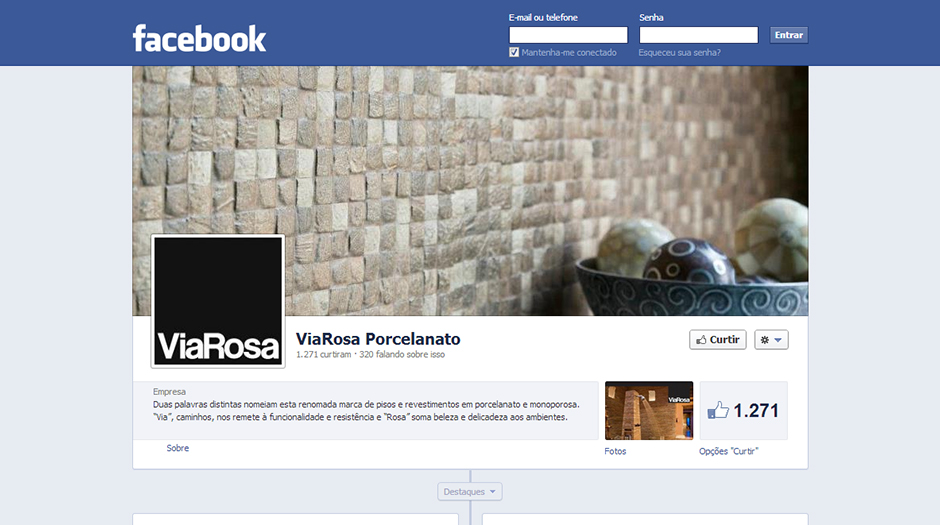Open the Esqueceu sua senha? link
This screenshot has width=940, height=525.
coord(679,53)
